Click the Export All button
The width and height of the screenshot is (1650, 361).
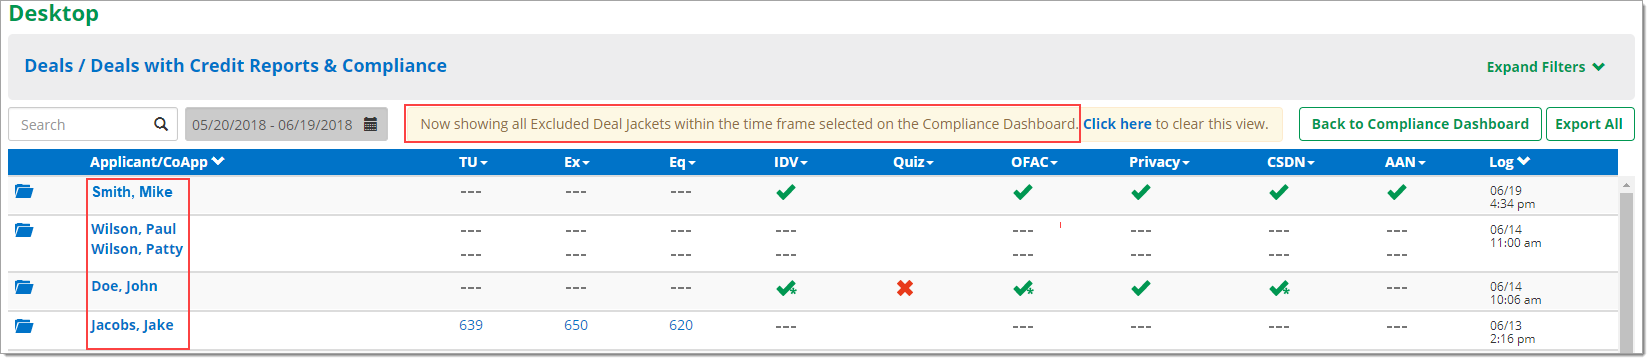(x=1589, y=124)
